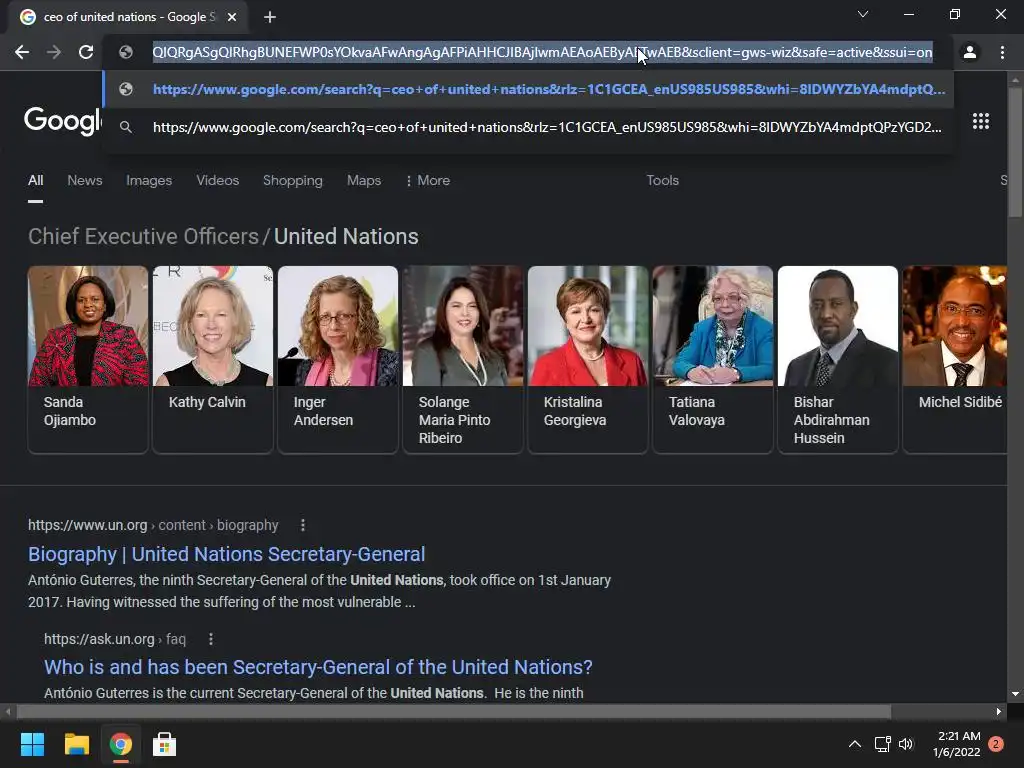Click the network tray icon

pos(882,744)
